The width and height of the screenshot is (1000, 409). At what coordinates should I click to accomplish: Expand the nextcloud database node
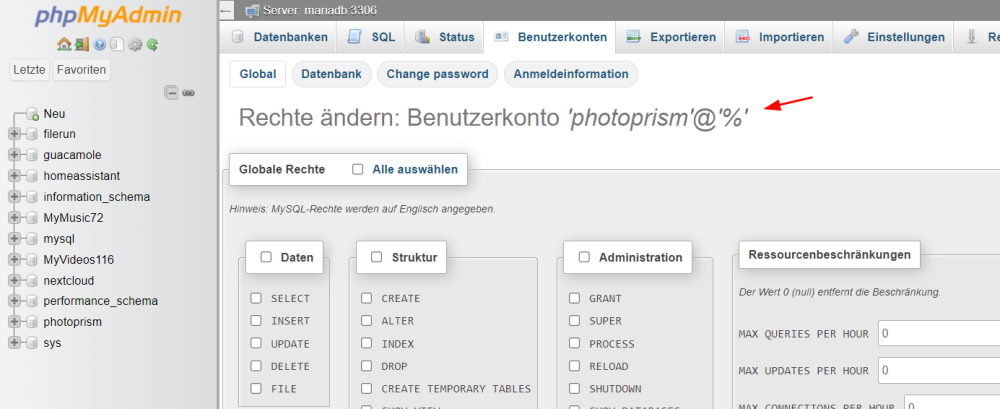[x=14, y=280]
